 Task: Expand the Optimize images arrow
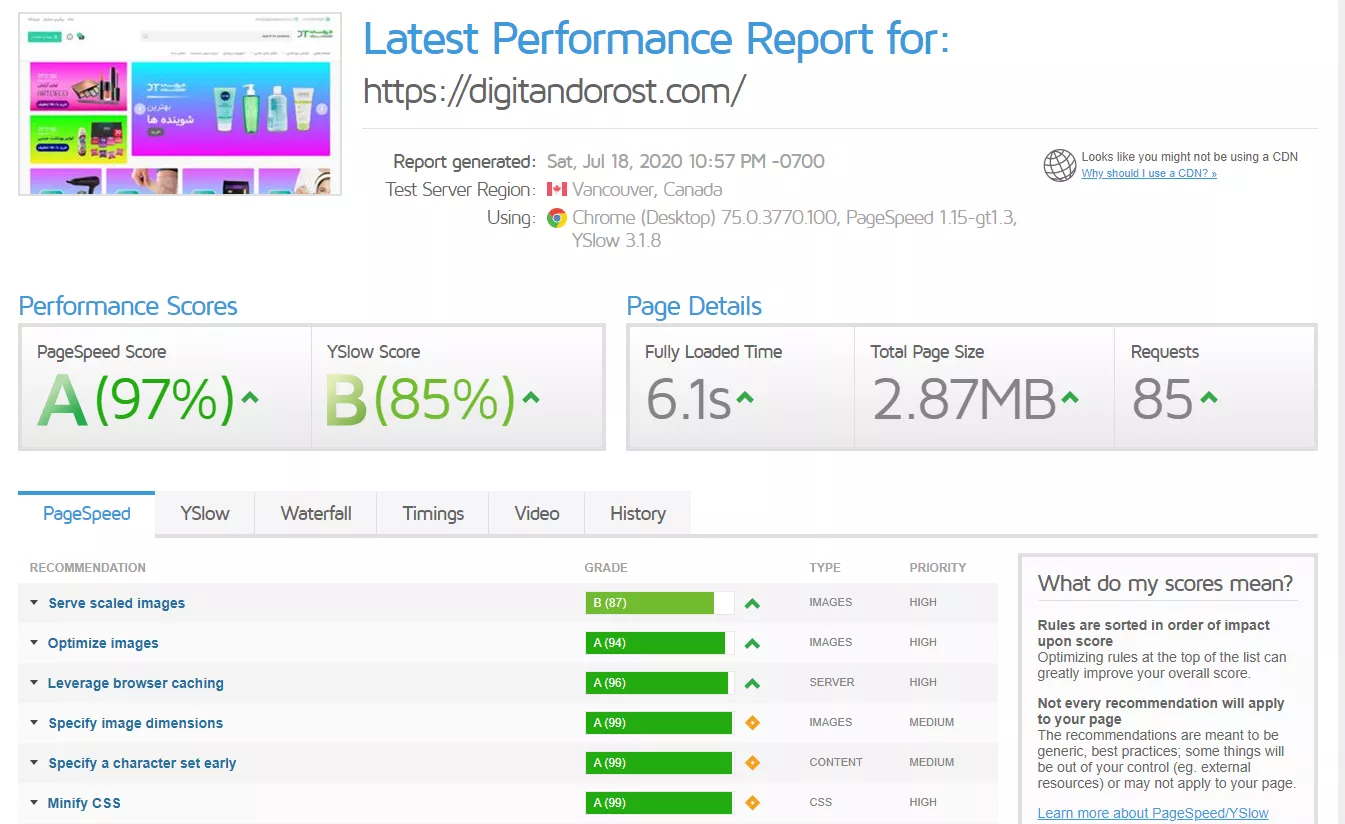pos(34,643)
